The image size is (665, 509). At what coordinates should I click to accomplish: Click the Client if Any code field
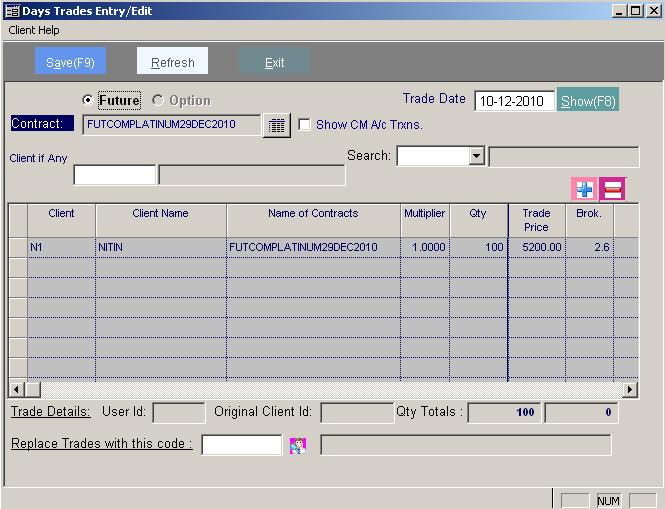(x=115, y=175)
